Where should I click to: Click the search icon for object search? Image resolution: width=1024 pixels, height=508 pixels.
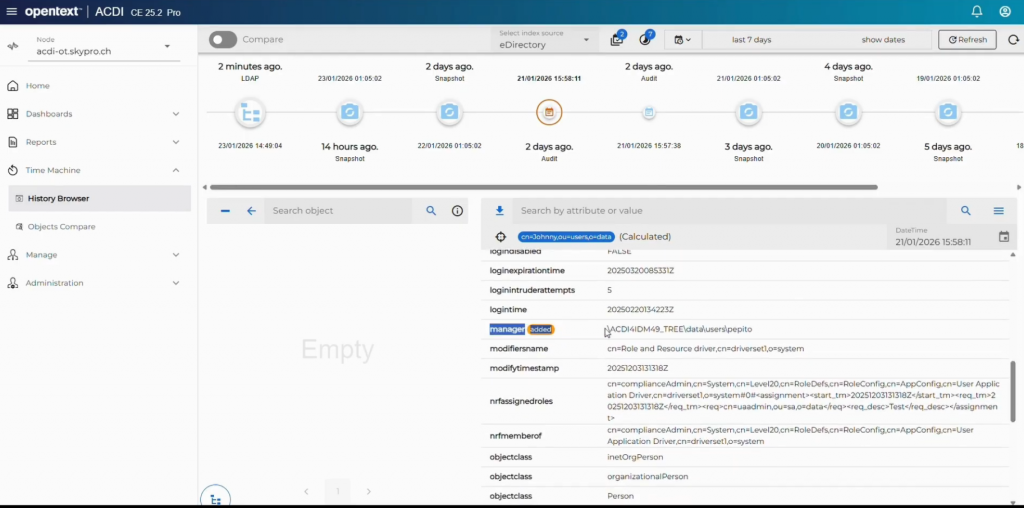[x=431, y=210]
